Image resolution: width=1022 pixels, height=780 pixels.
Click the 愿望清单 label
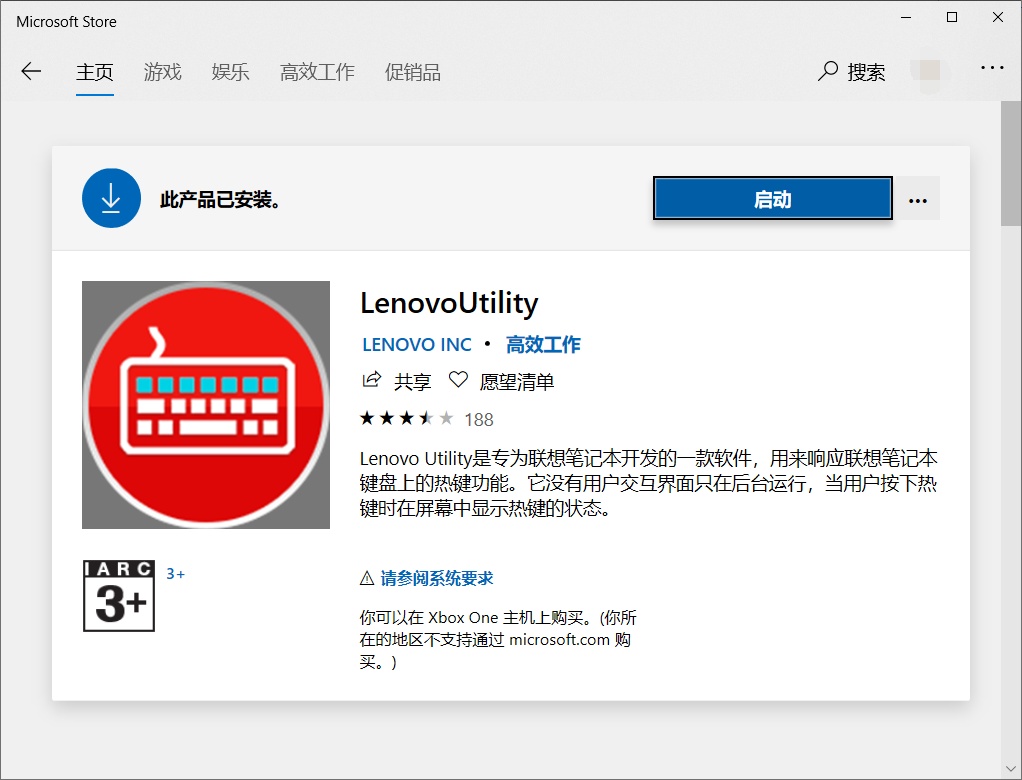tap(517, 381)
